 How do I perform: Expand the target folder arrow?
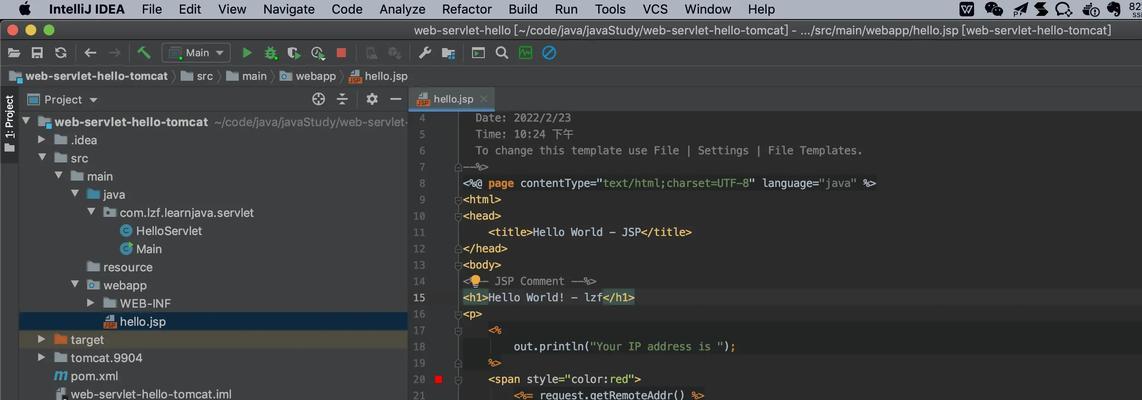pyautogui.click(x=42, y=340)
